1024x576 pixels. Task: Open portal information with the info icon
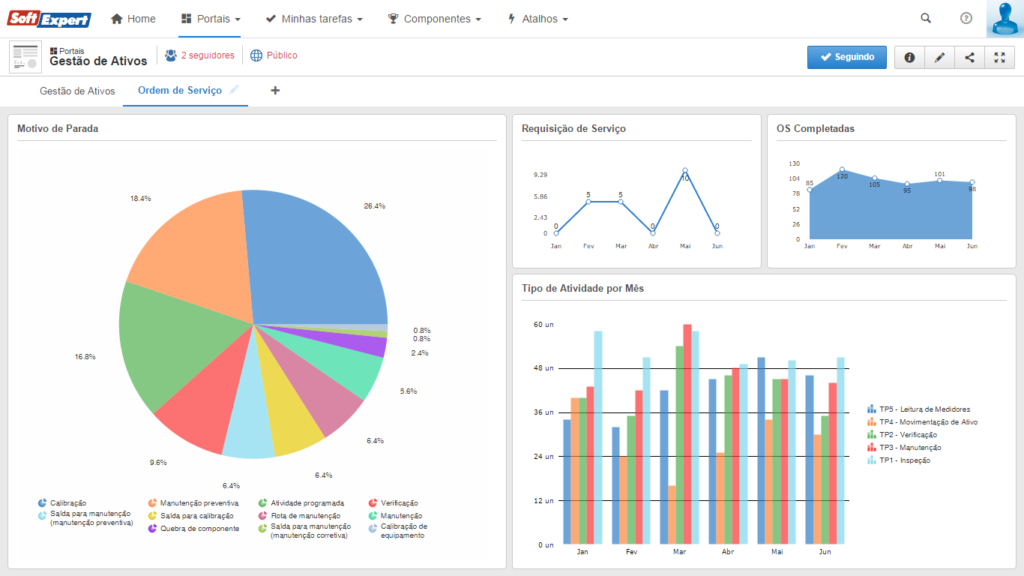tap(909, 57)
